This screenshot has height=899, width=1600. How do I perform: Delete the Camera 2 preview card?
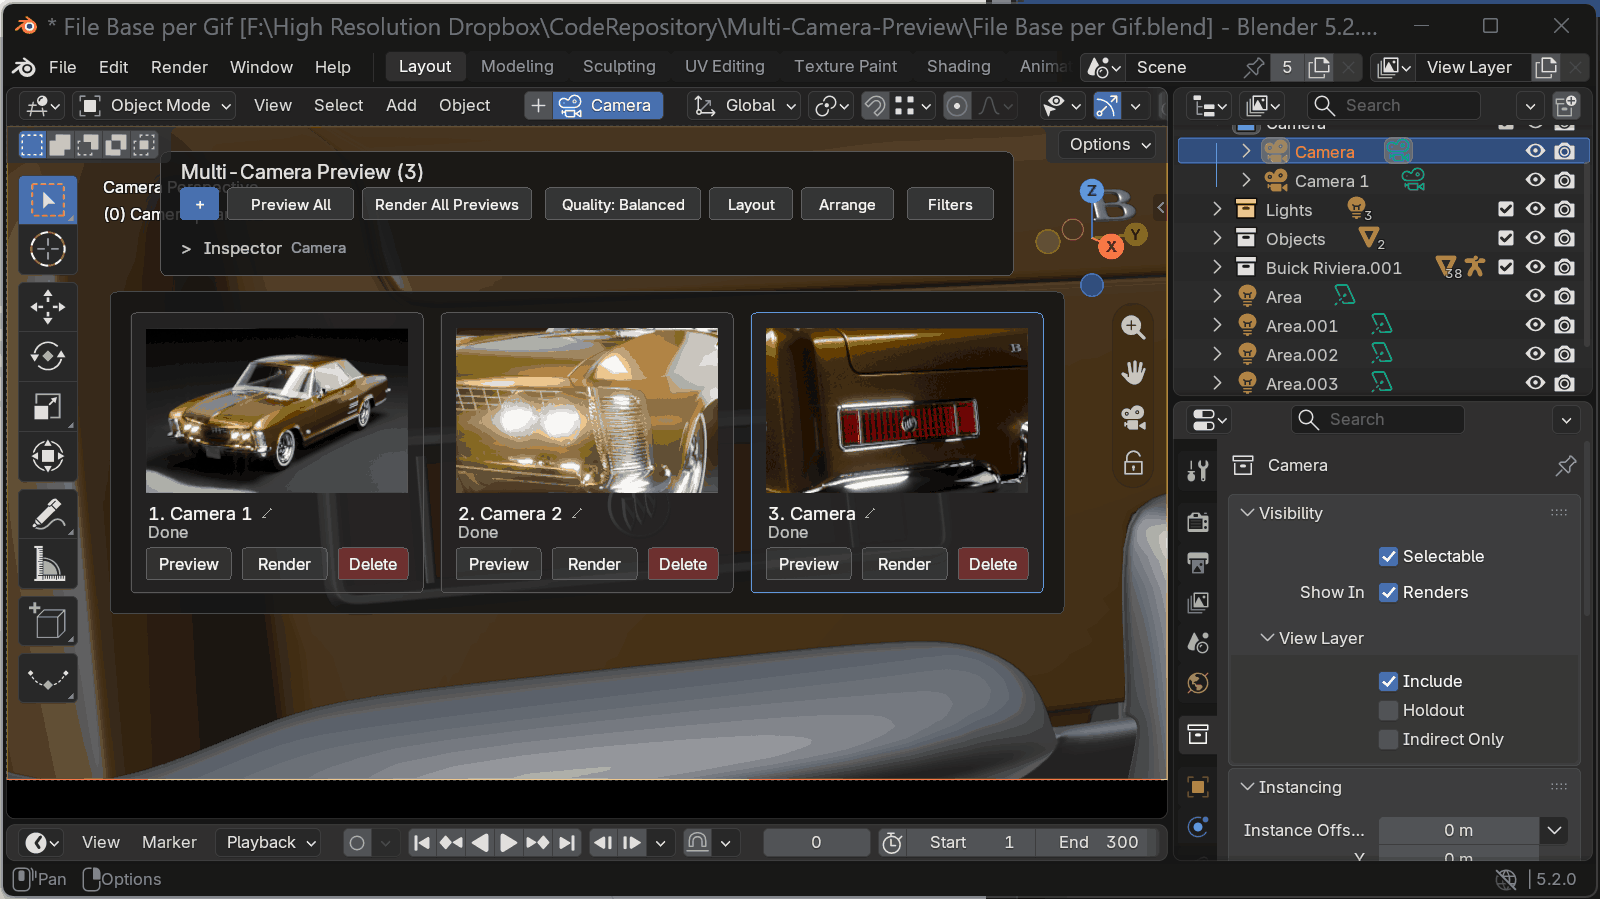coord(683,564)
